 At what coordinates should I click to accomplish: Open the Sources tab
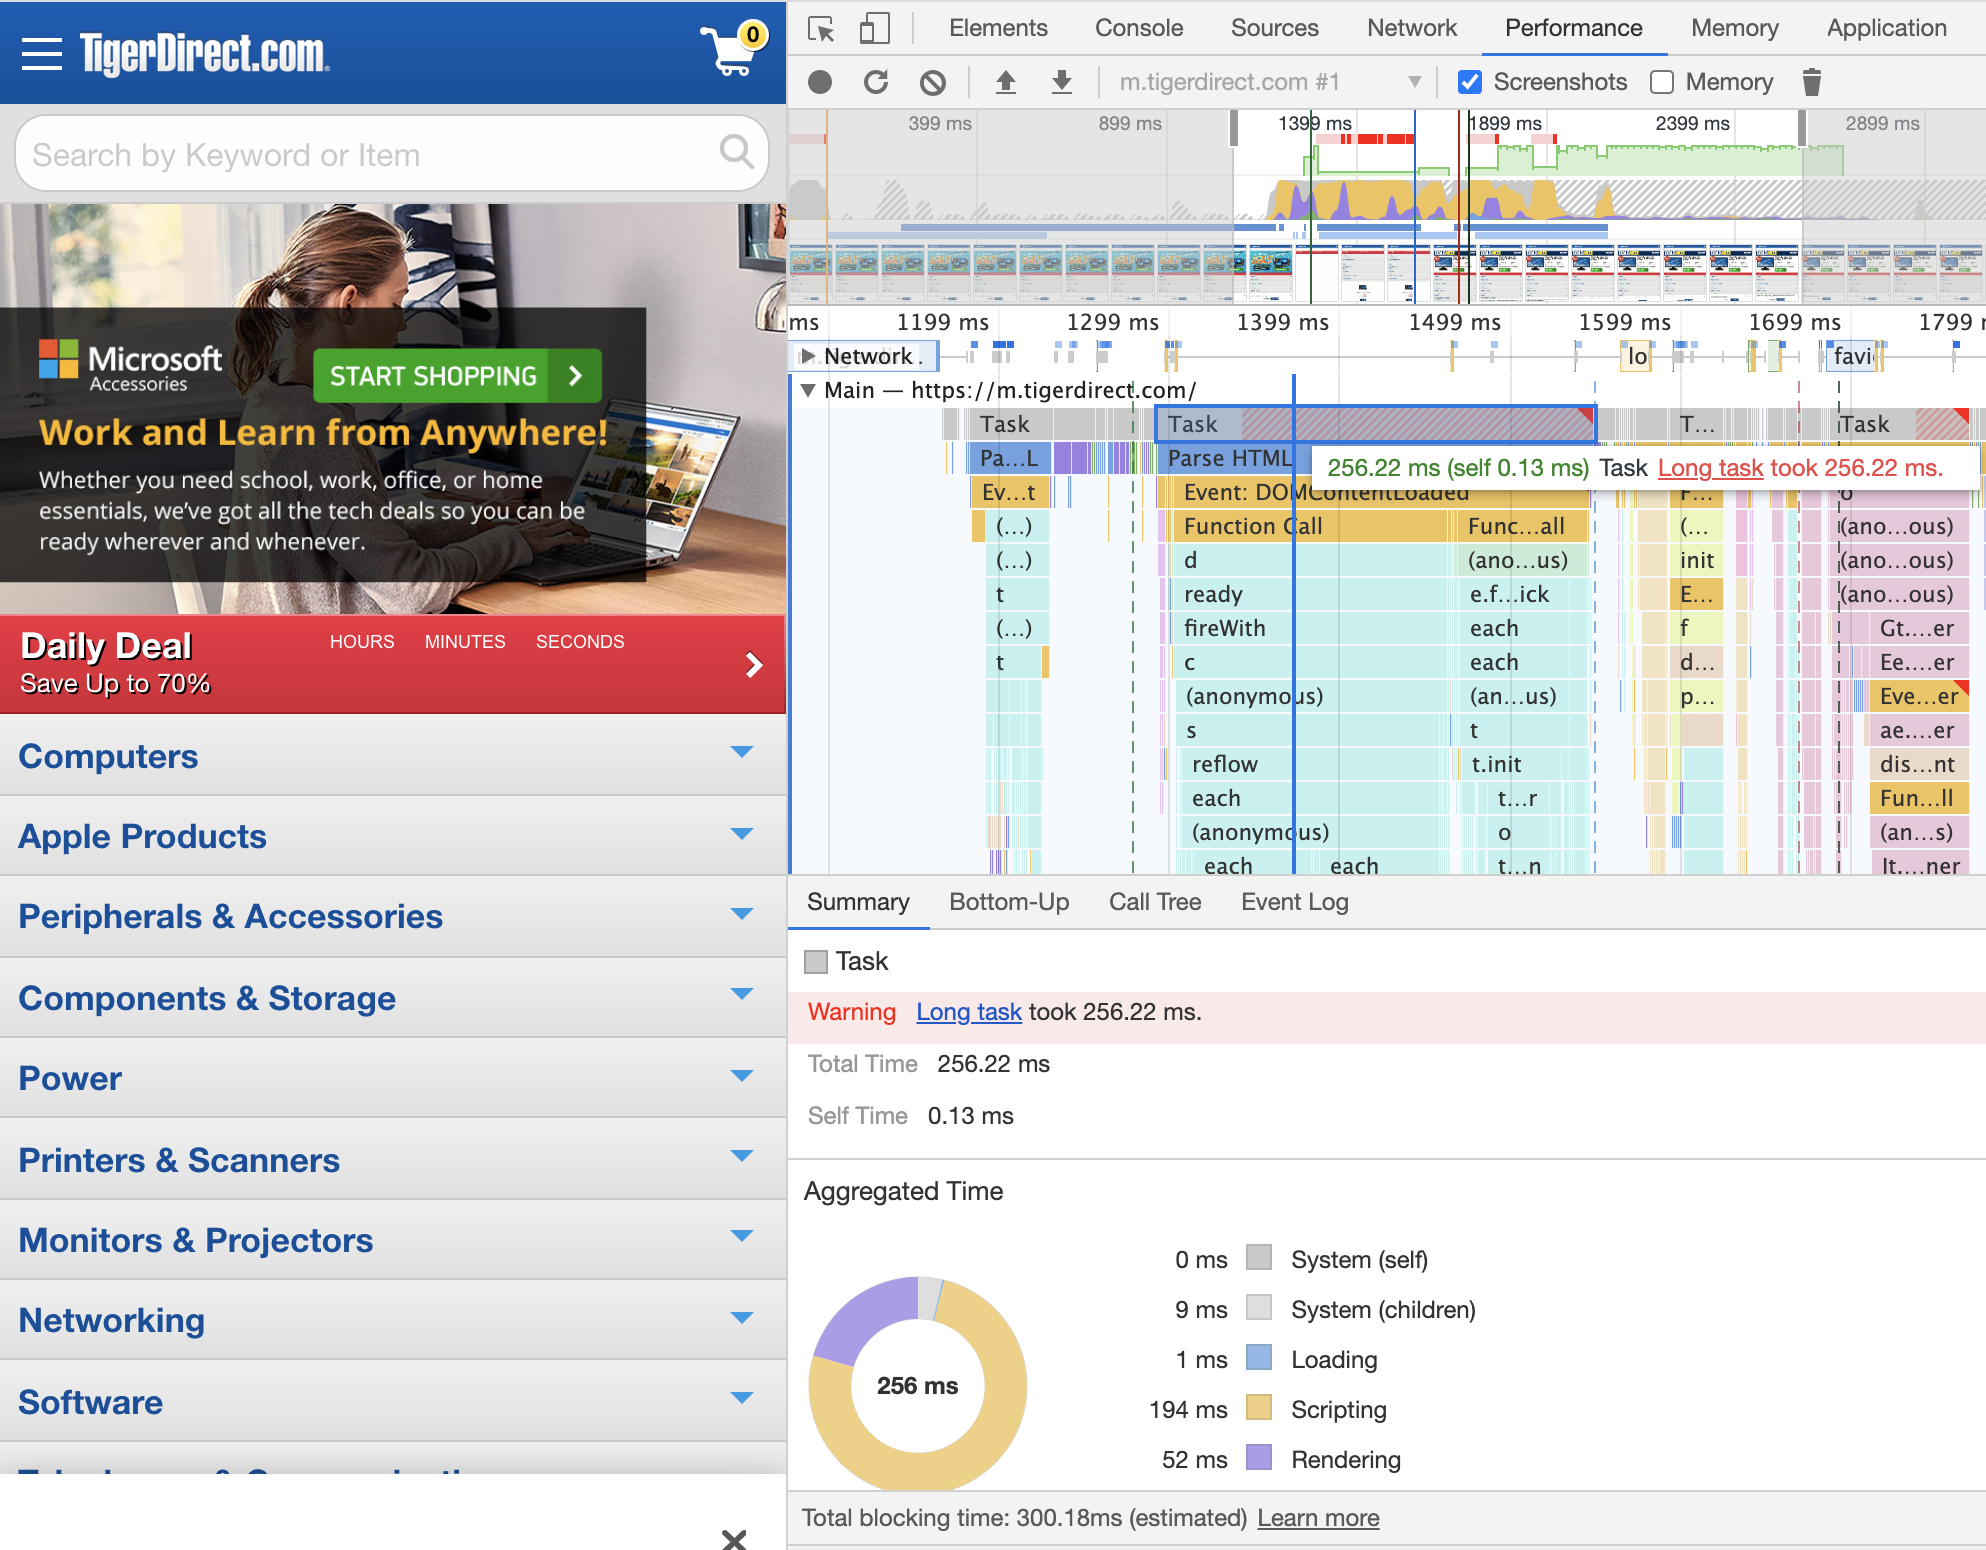1274,28
